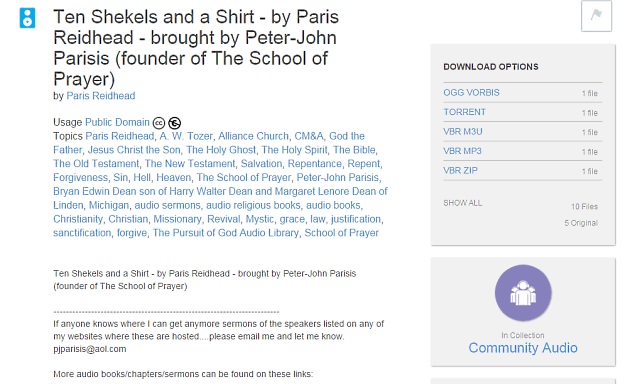This screenshot has width=640, height=384.
Task: Open The Pursuit of God Audio Library topic
Action: pos(226,233)
